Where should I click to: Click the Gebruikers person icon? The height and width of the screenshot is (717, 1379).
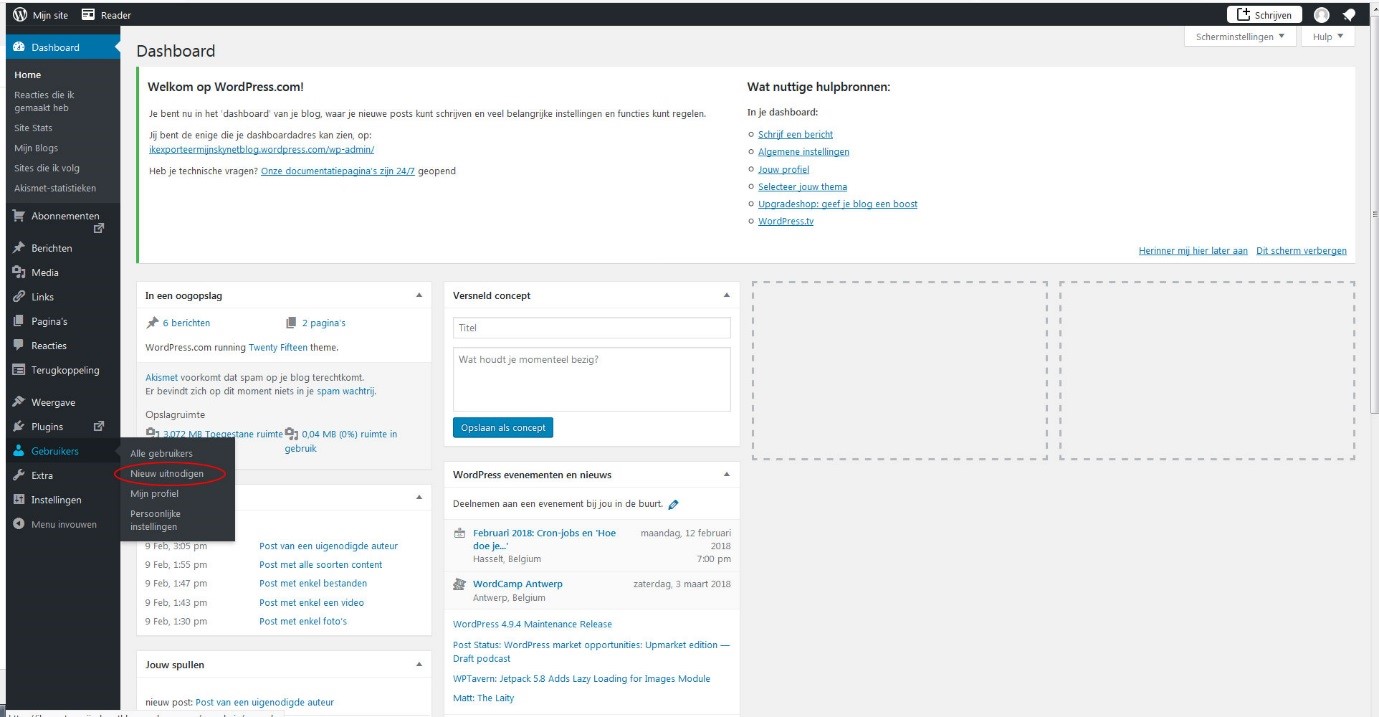click(19, 451)
